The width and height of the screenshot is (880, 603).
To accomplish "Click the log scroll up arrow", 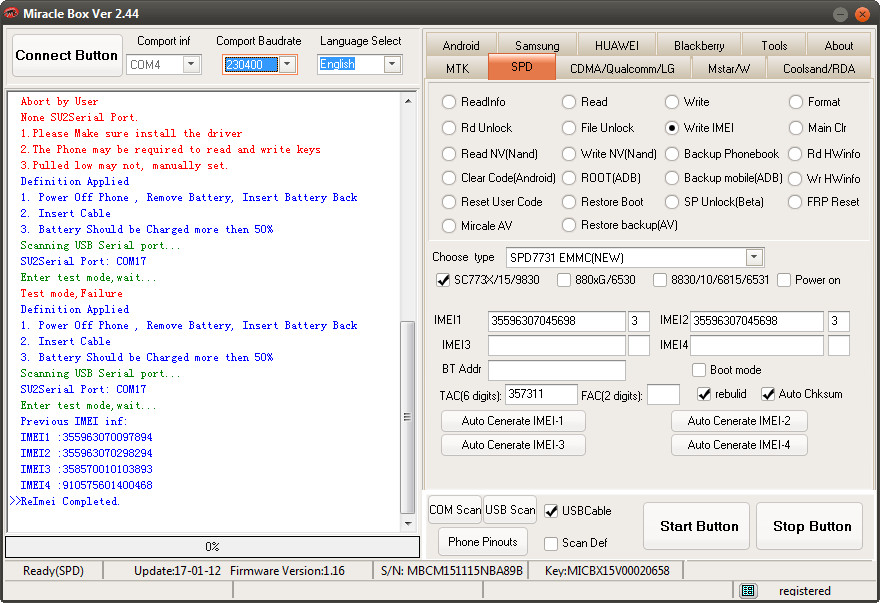I will (408, 102).
